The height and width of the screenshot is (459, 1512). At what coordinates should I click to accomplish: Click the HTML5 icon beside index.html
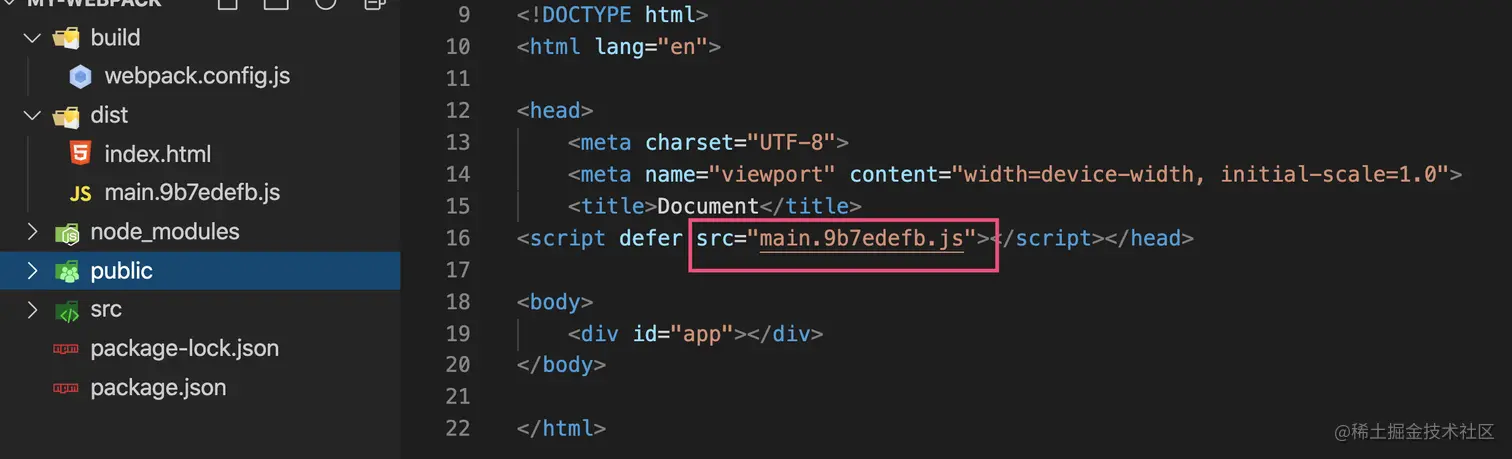(80, 154)
